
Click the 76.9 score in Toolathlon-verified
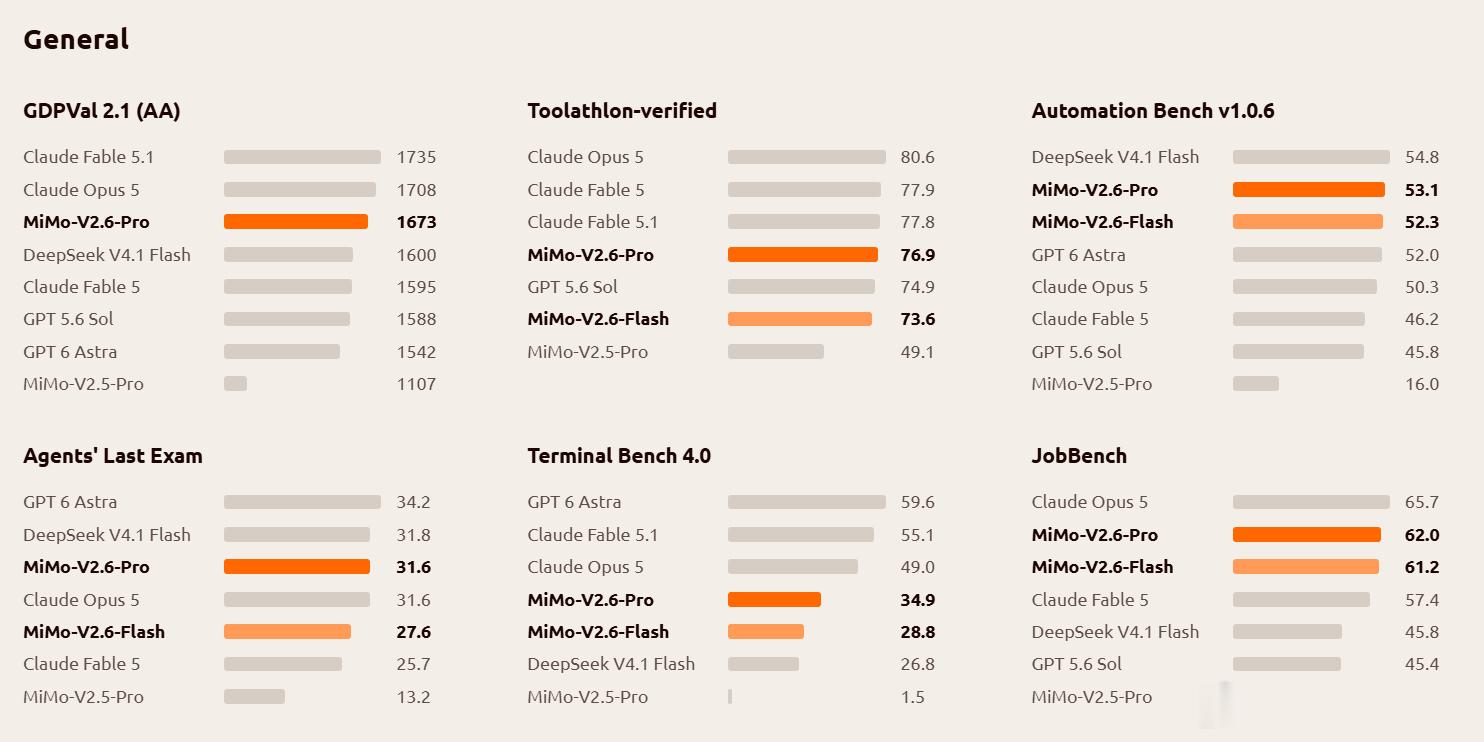click(x=917, y=255)
